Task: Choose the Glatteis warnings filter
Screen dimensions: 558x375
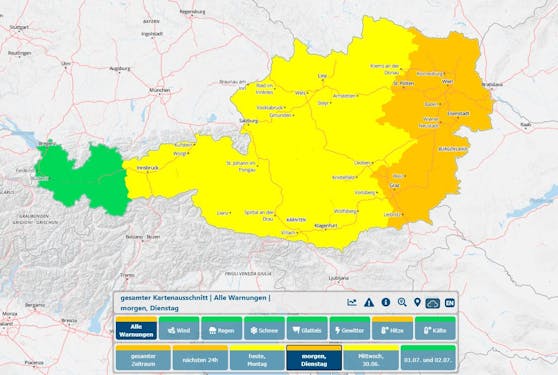Action: [x=307, y=328]
